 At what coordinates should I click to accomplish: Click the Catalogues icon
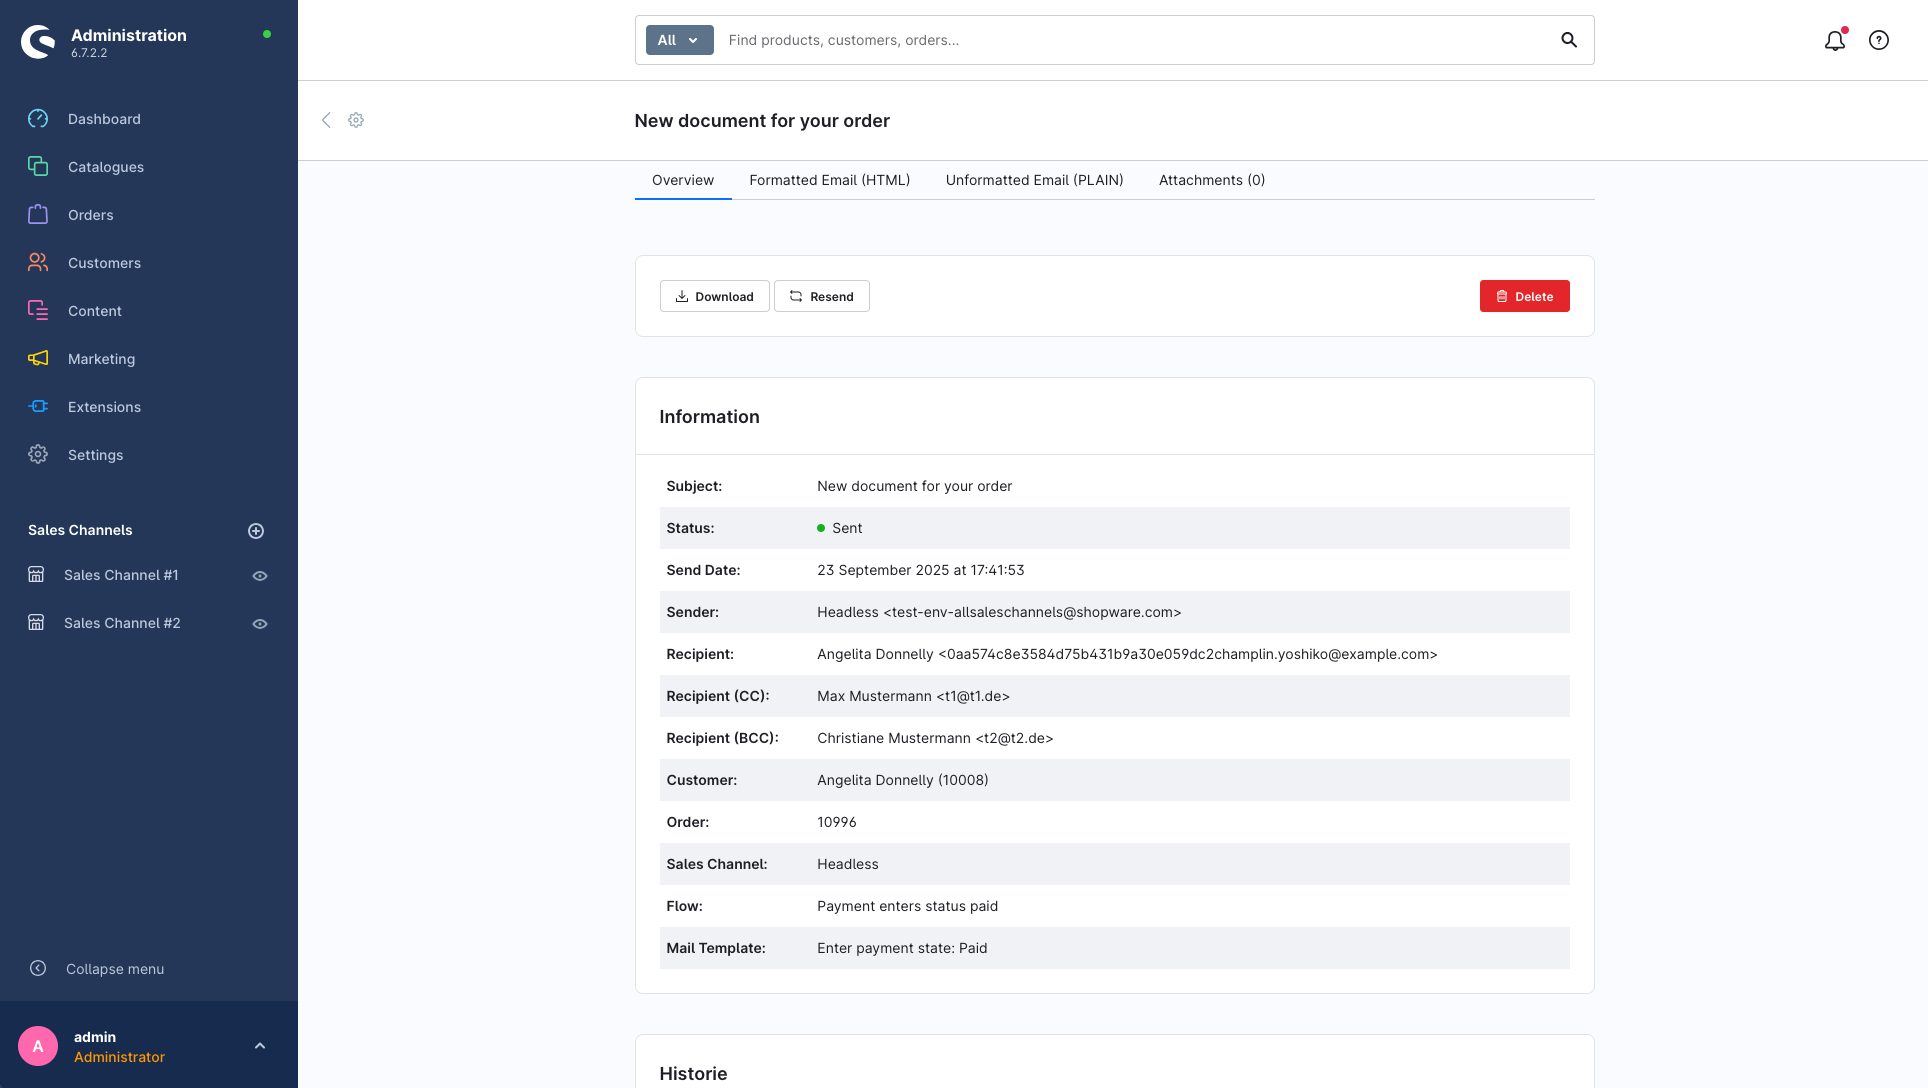(38, 167)
